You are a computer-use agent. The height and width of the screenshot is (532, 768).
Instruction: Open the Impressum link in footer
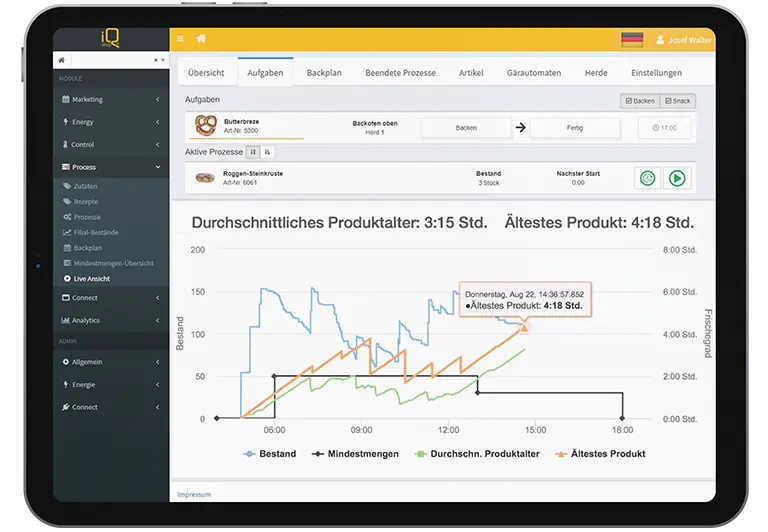click(x=194, y=494)
